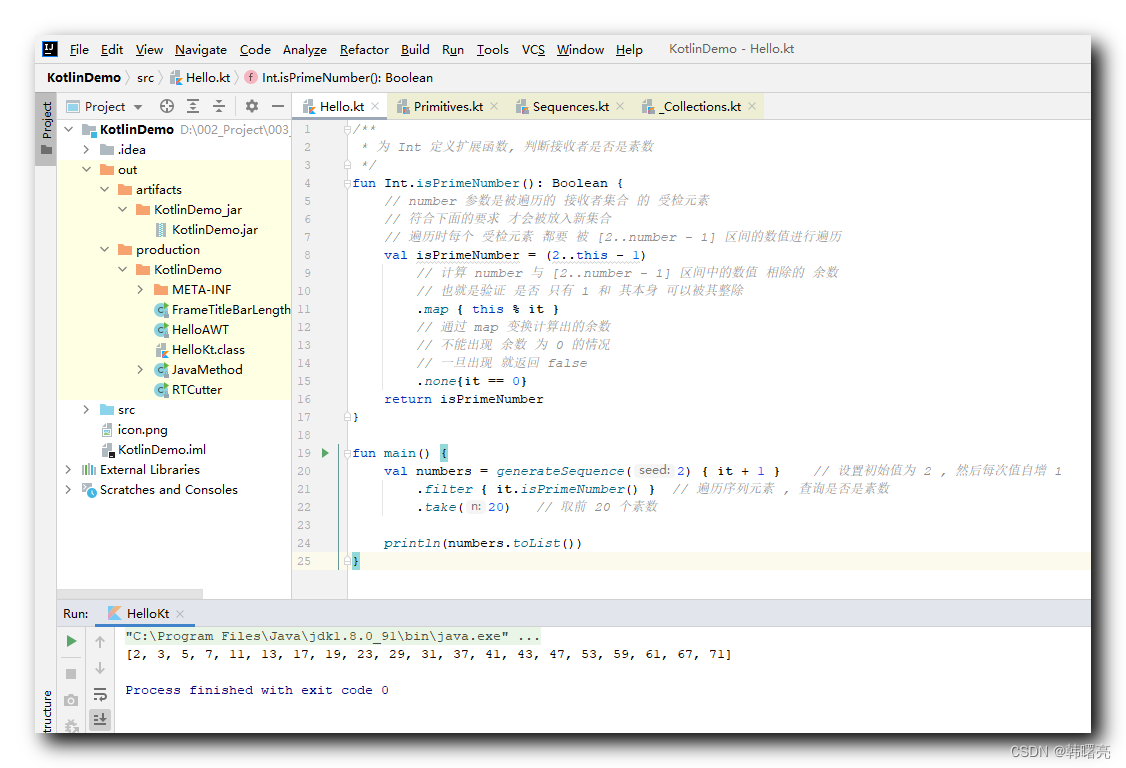Open Project panel settings gear

coord(251,106)
